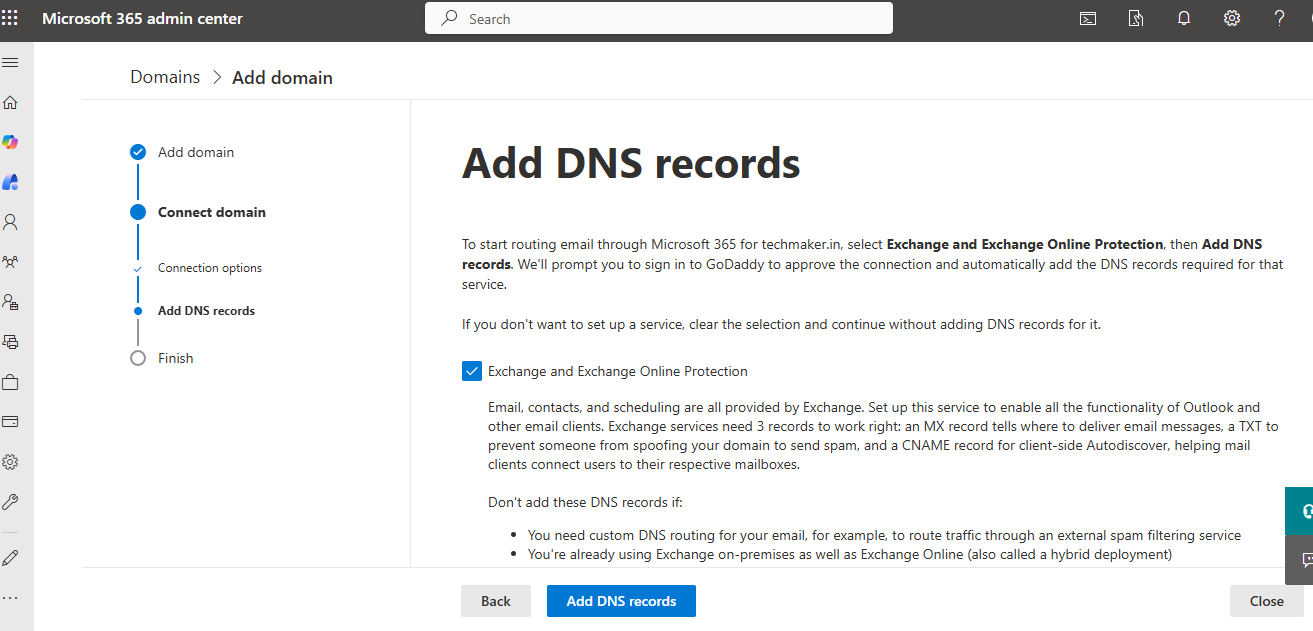Close the Add domain wizard
The height and width of the screenshot is (631, 1313).
tap(1266, 601)
